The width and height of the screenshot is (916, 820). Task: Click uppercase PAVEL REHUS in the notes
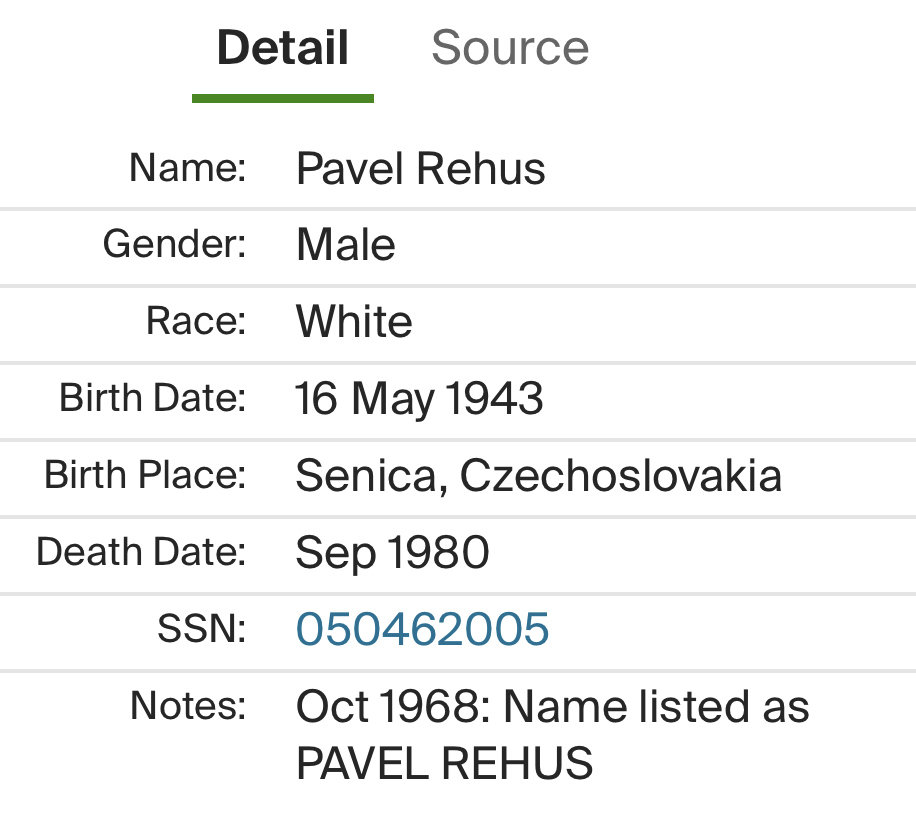point(444,764)
